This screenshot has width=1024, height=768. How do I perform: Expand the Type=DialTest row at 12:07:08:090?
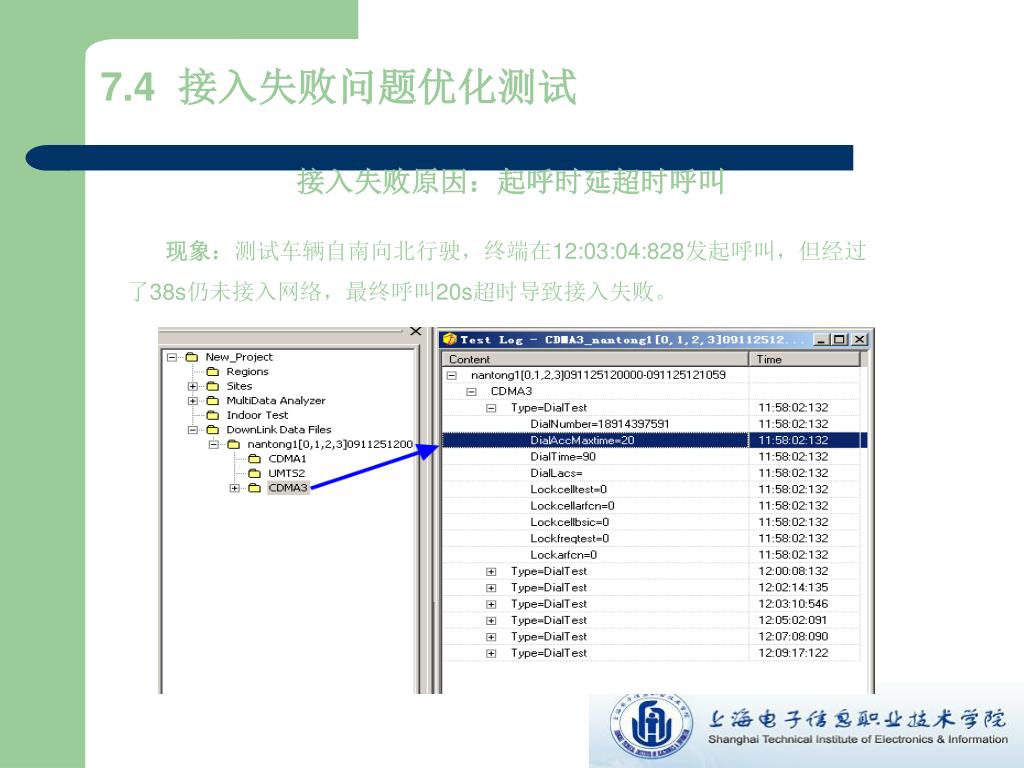point(491,637)
